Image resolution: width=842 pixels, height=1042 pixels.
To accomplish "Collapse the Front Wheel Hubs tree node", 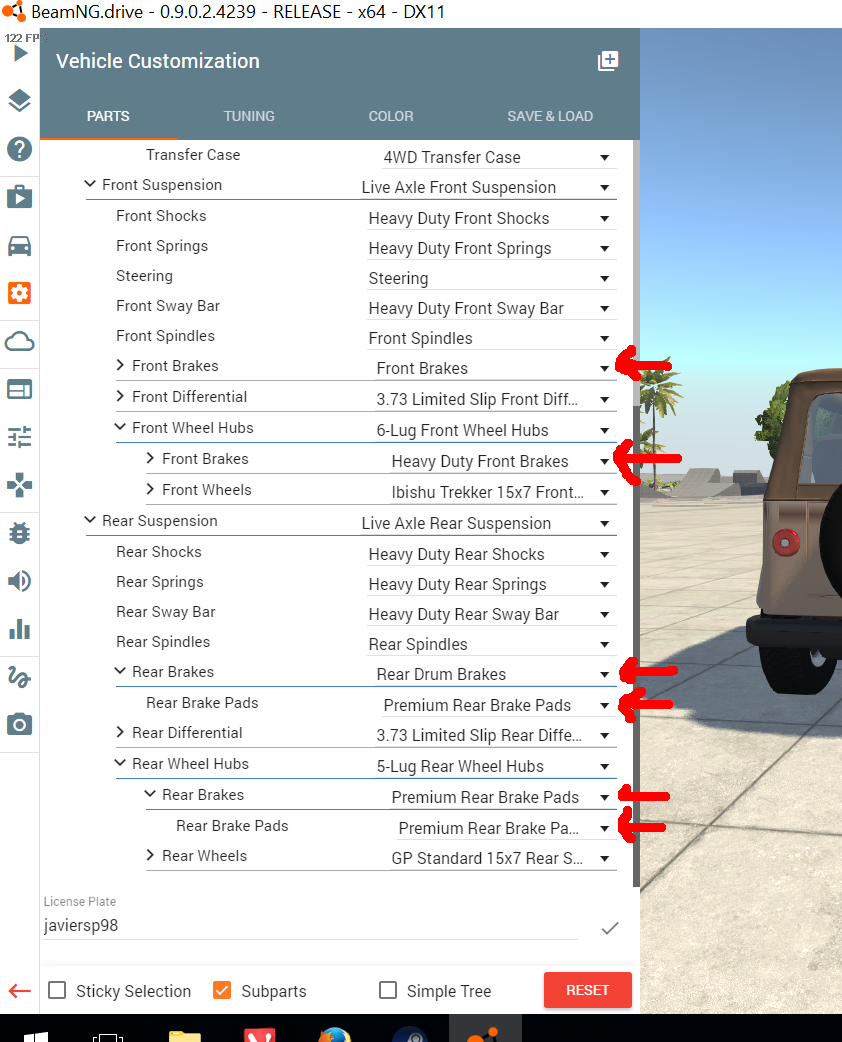I will point(120,427).
